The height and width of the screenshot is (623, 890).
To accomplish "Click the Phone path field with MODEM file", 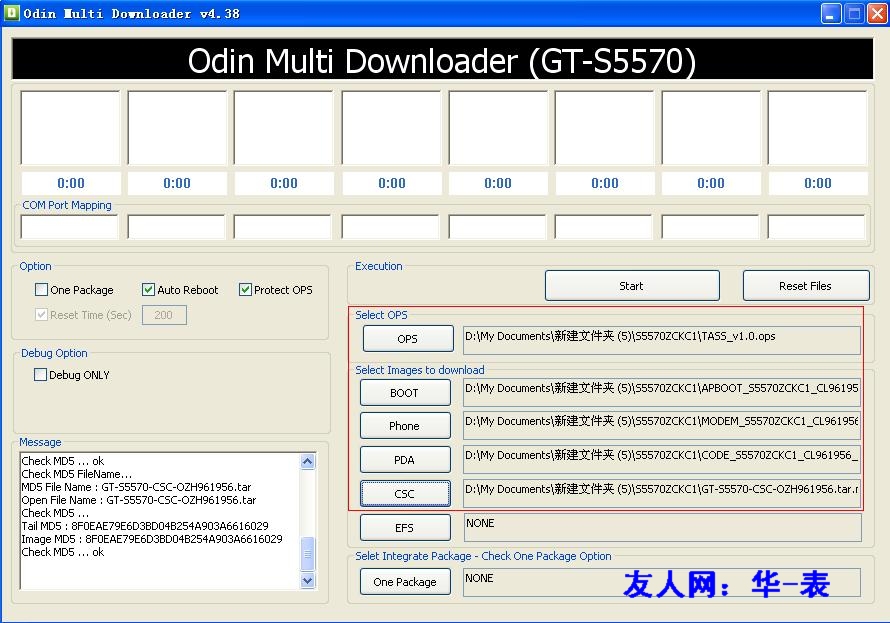I will pyautogui.click(x=662, y=425).
